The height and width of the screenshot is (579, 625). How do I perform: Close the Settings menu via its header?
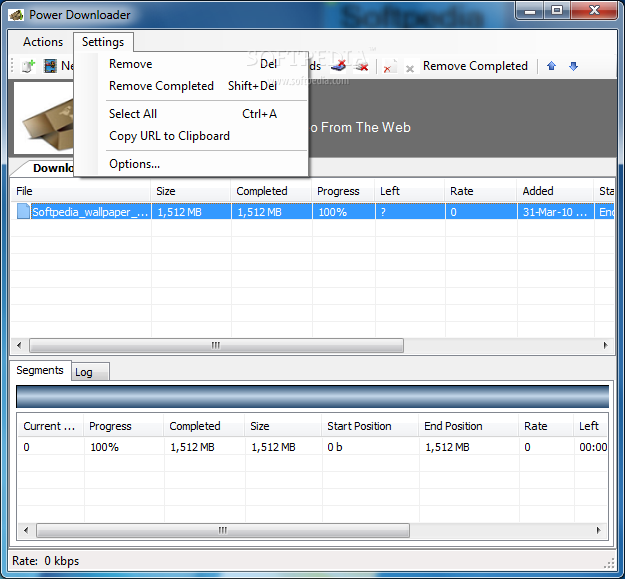point(103,42)
